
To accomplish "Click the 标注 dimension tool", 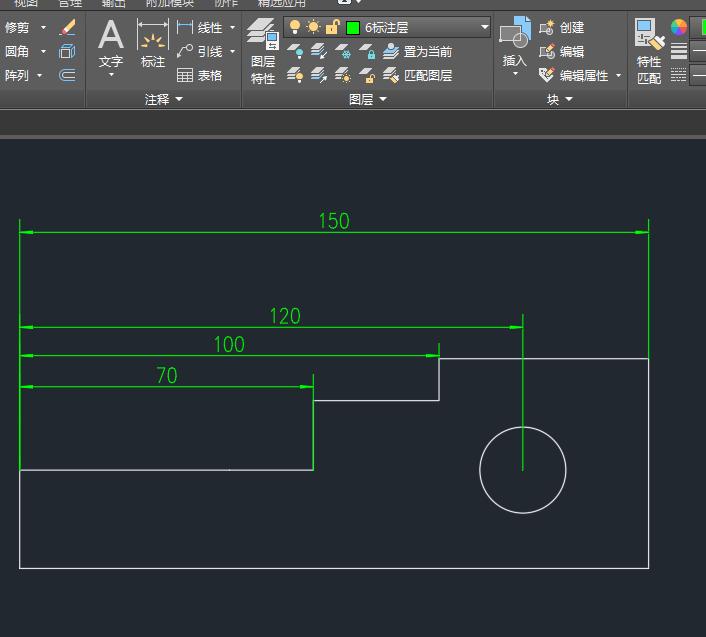I will pos(153,44).
